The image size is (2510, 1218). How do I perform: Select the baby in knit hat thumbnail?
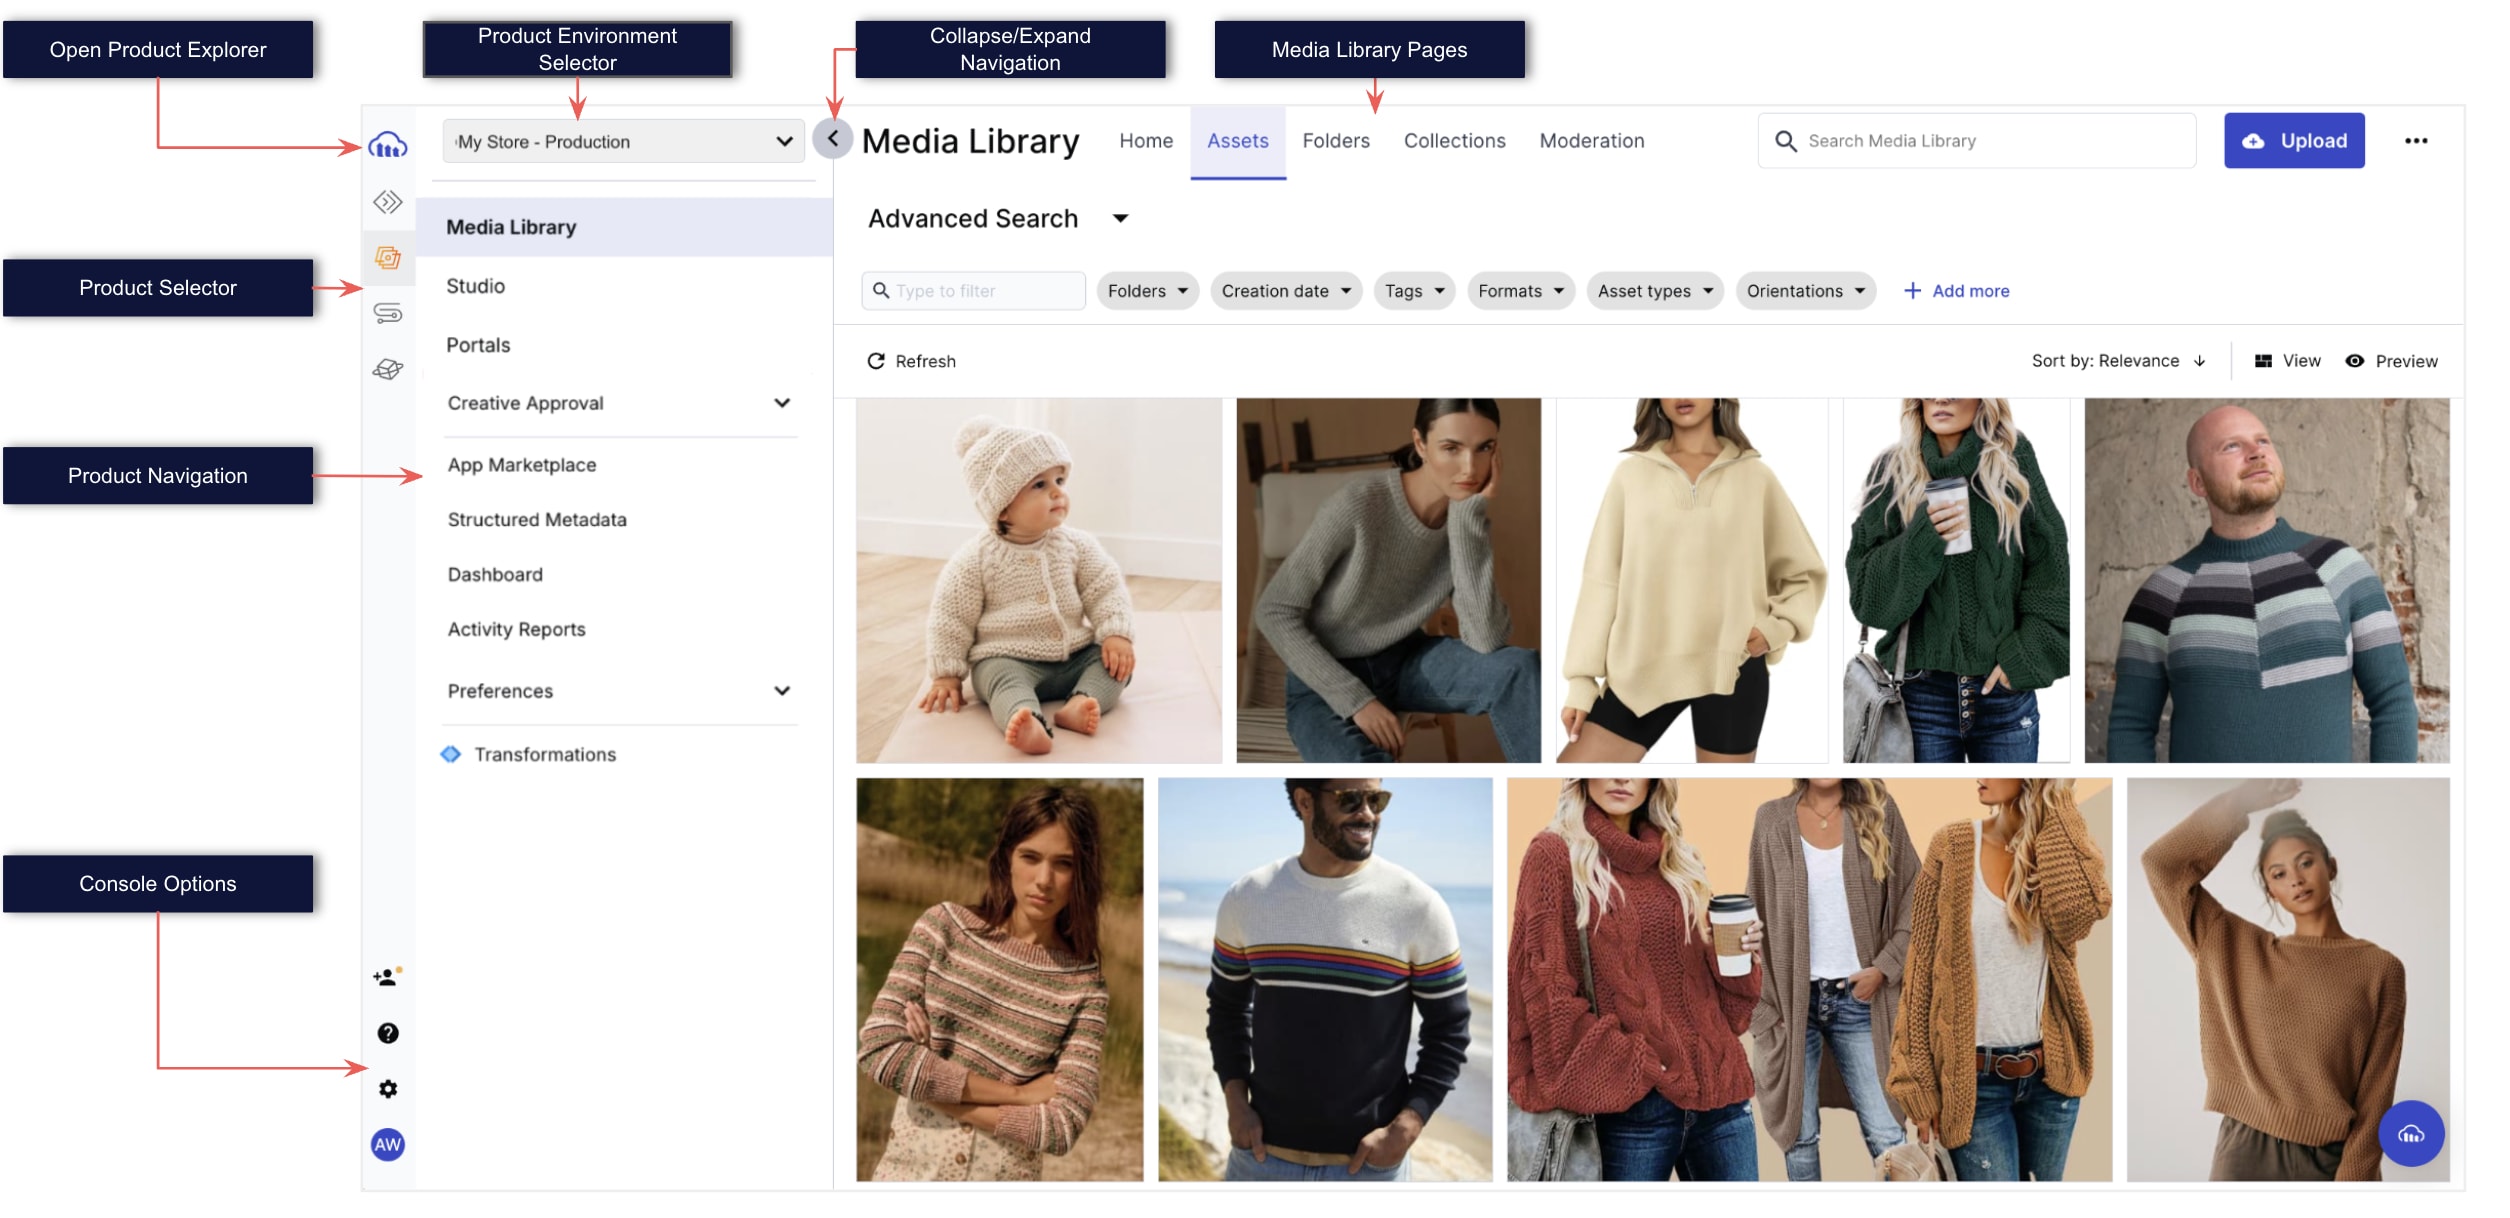click(x=1038, y=581)
